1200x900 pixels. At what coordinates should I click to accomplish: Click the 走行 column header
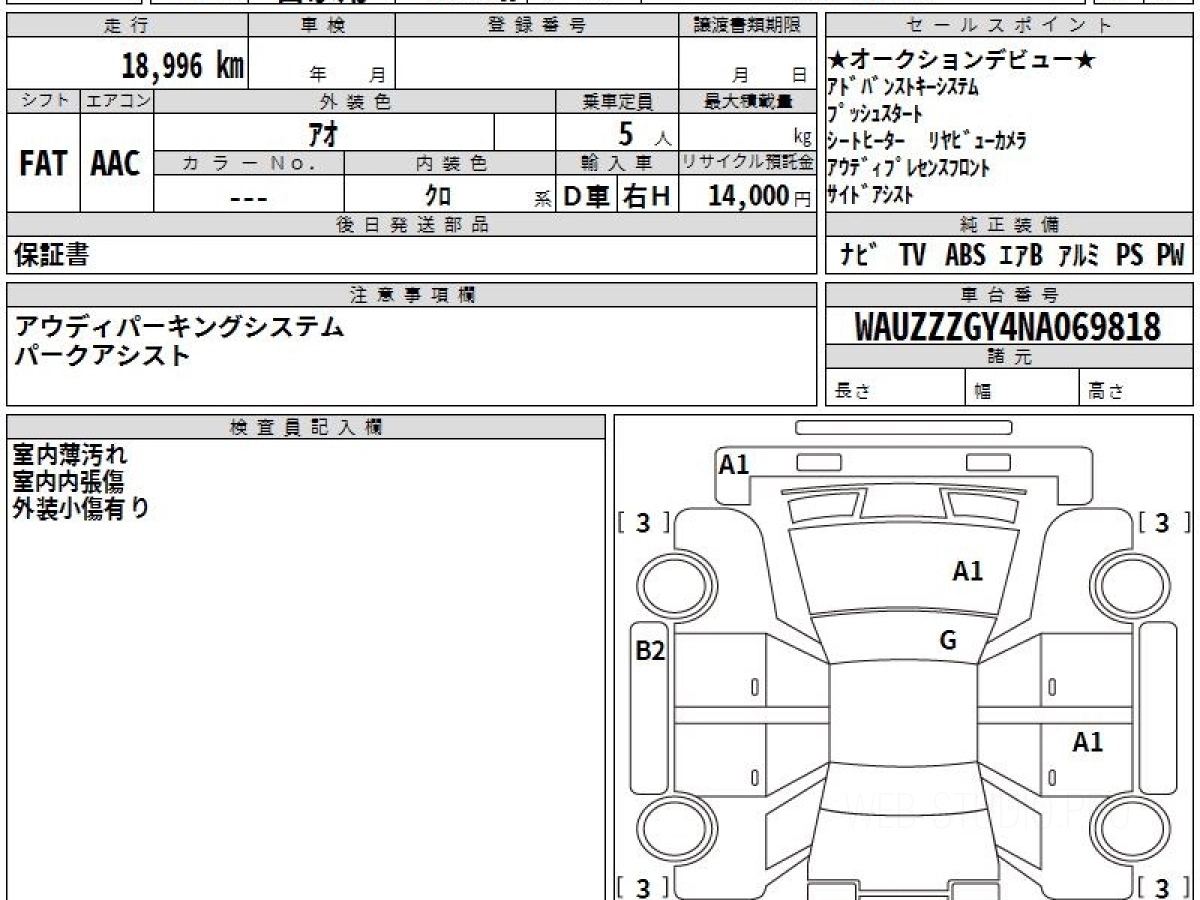pos(126,26)
